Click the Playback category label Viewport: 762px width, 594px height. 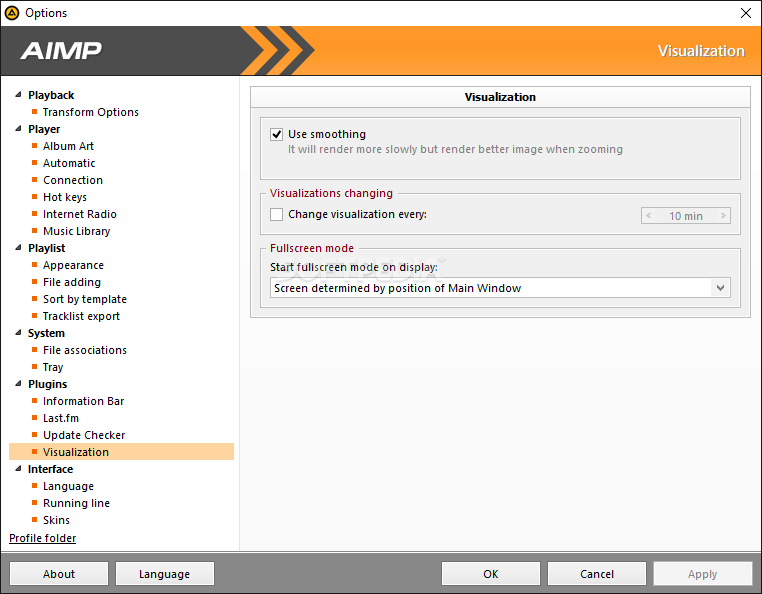click(51, 95)
